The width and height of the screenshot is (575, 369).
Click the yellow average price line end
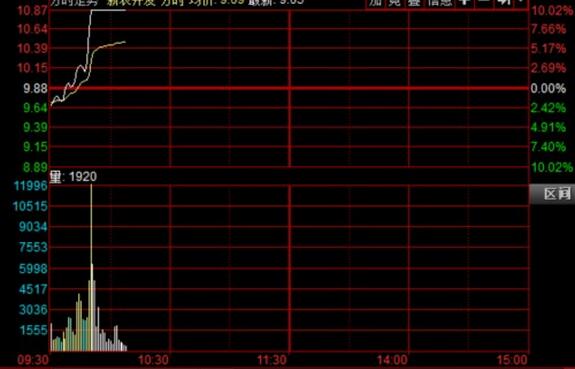pos(125,42)
